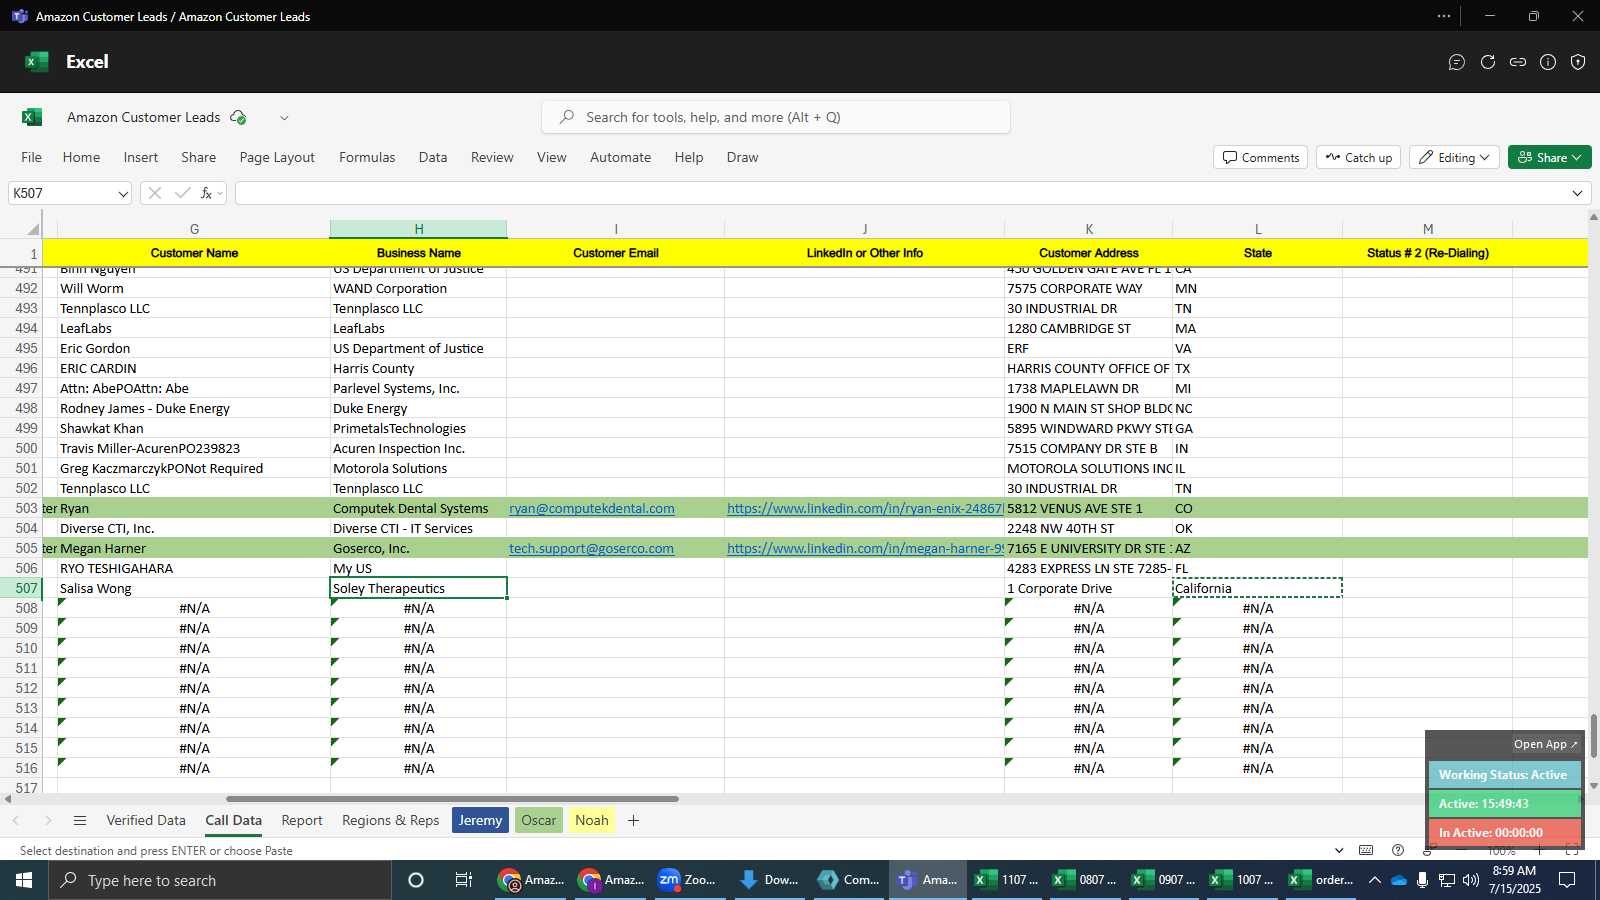This screenshot has width=1600, height=900.
Task: Open the info icon in Teams header
Action: point(1548,62)
